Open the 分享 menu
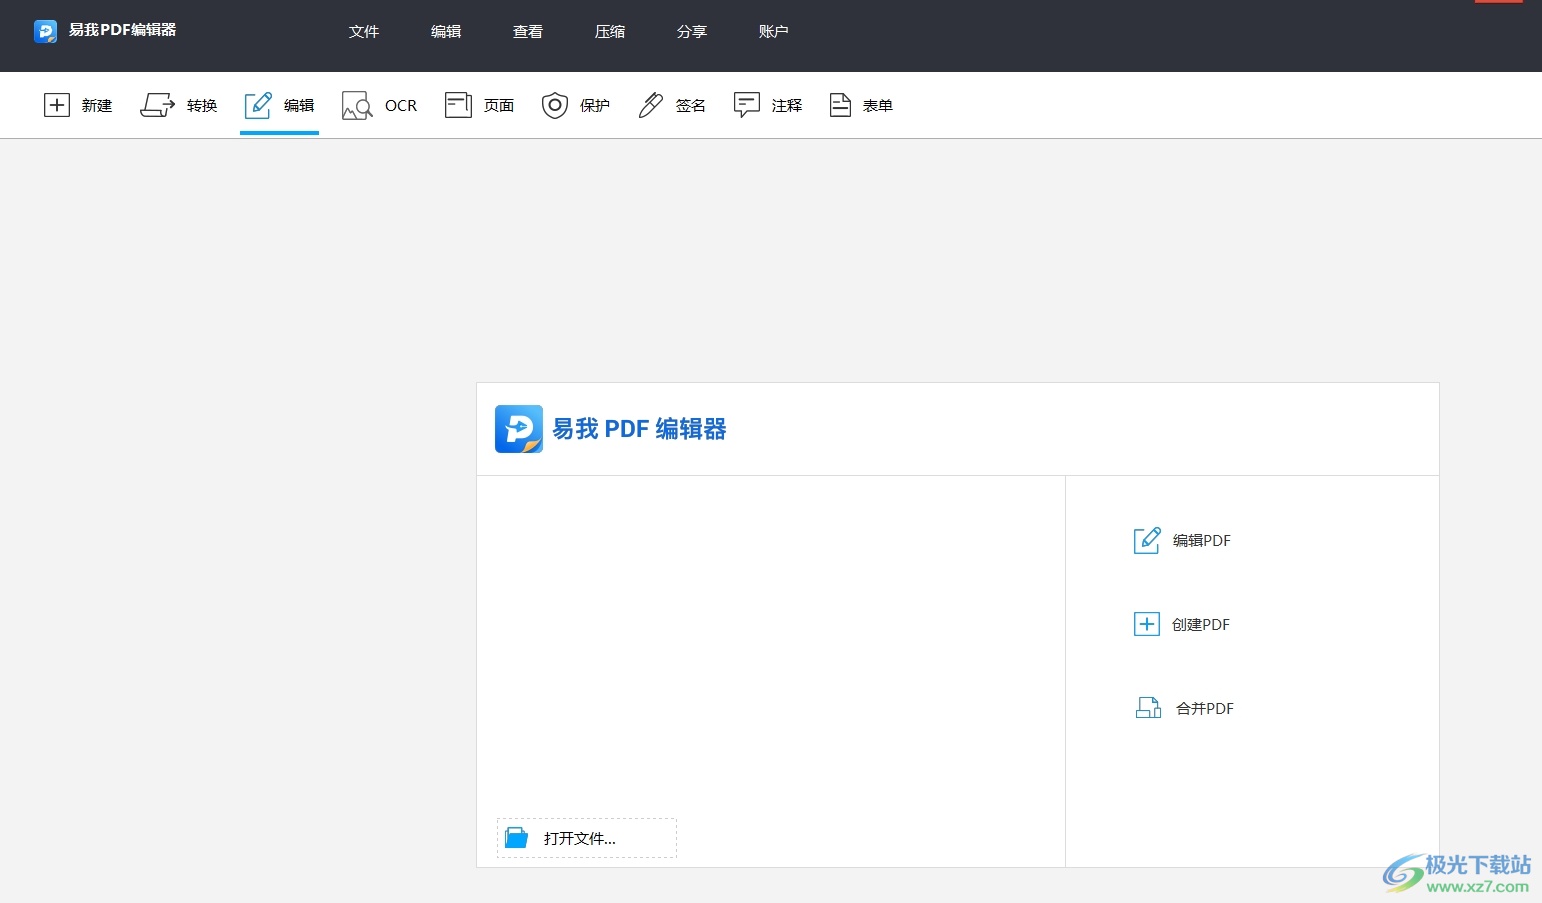The image size is (1542, 903). (692, 32)
